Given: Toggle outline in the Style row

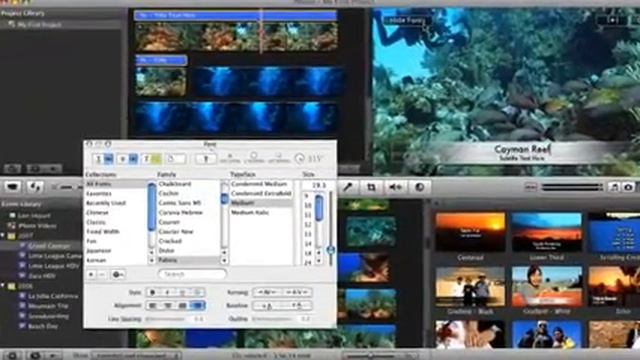Looking at the screenshot, I should (x=198, y=292).
